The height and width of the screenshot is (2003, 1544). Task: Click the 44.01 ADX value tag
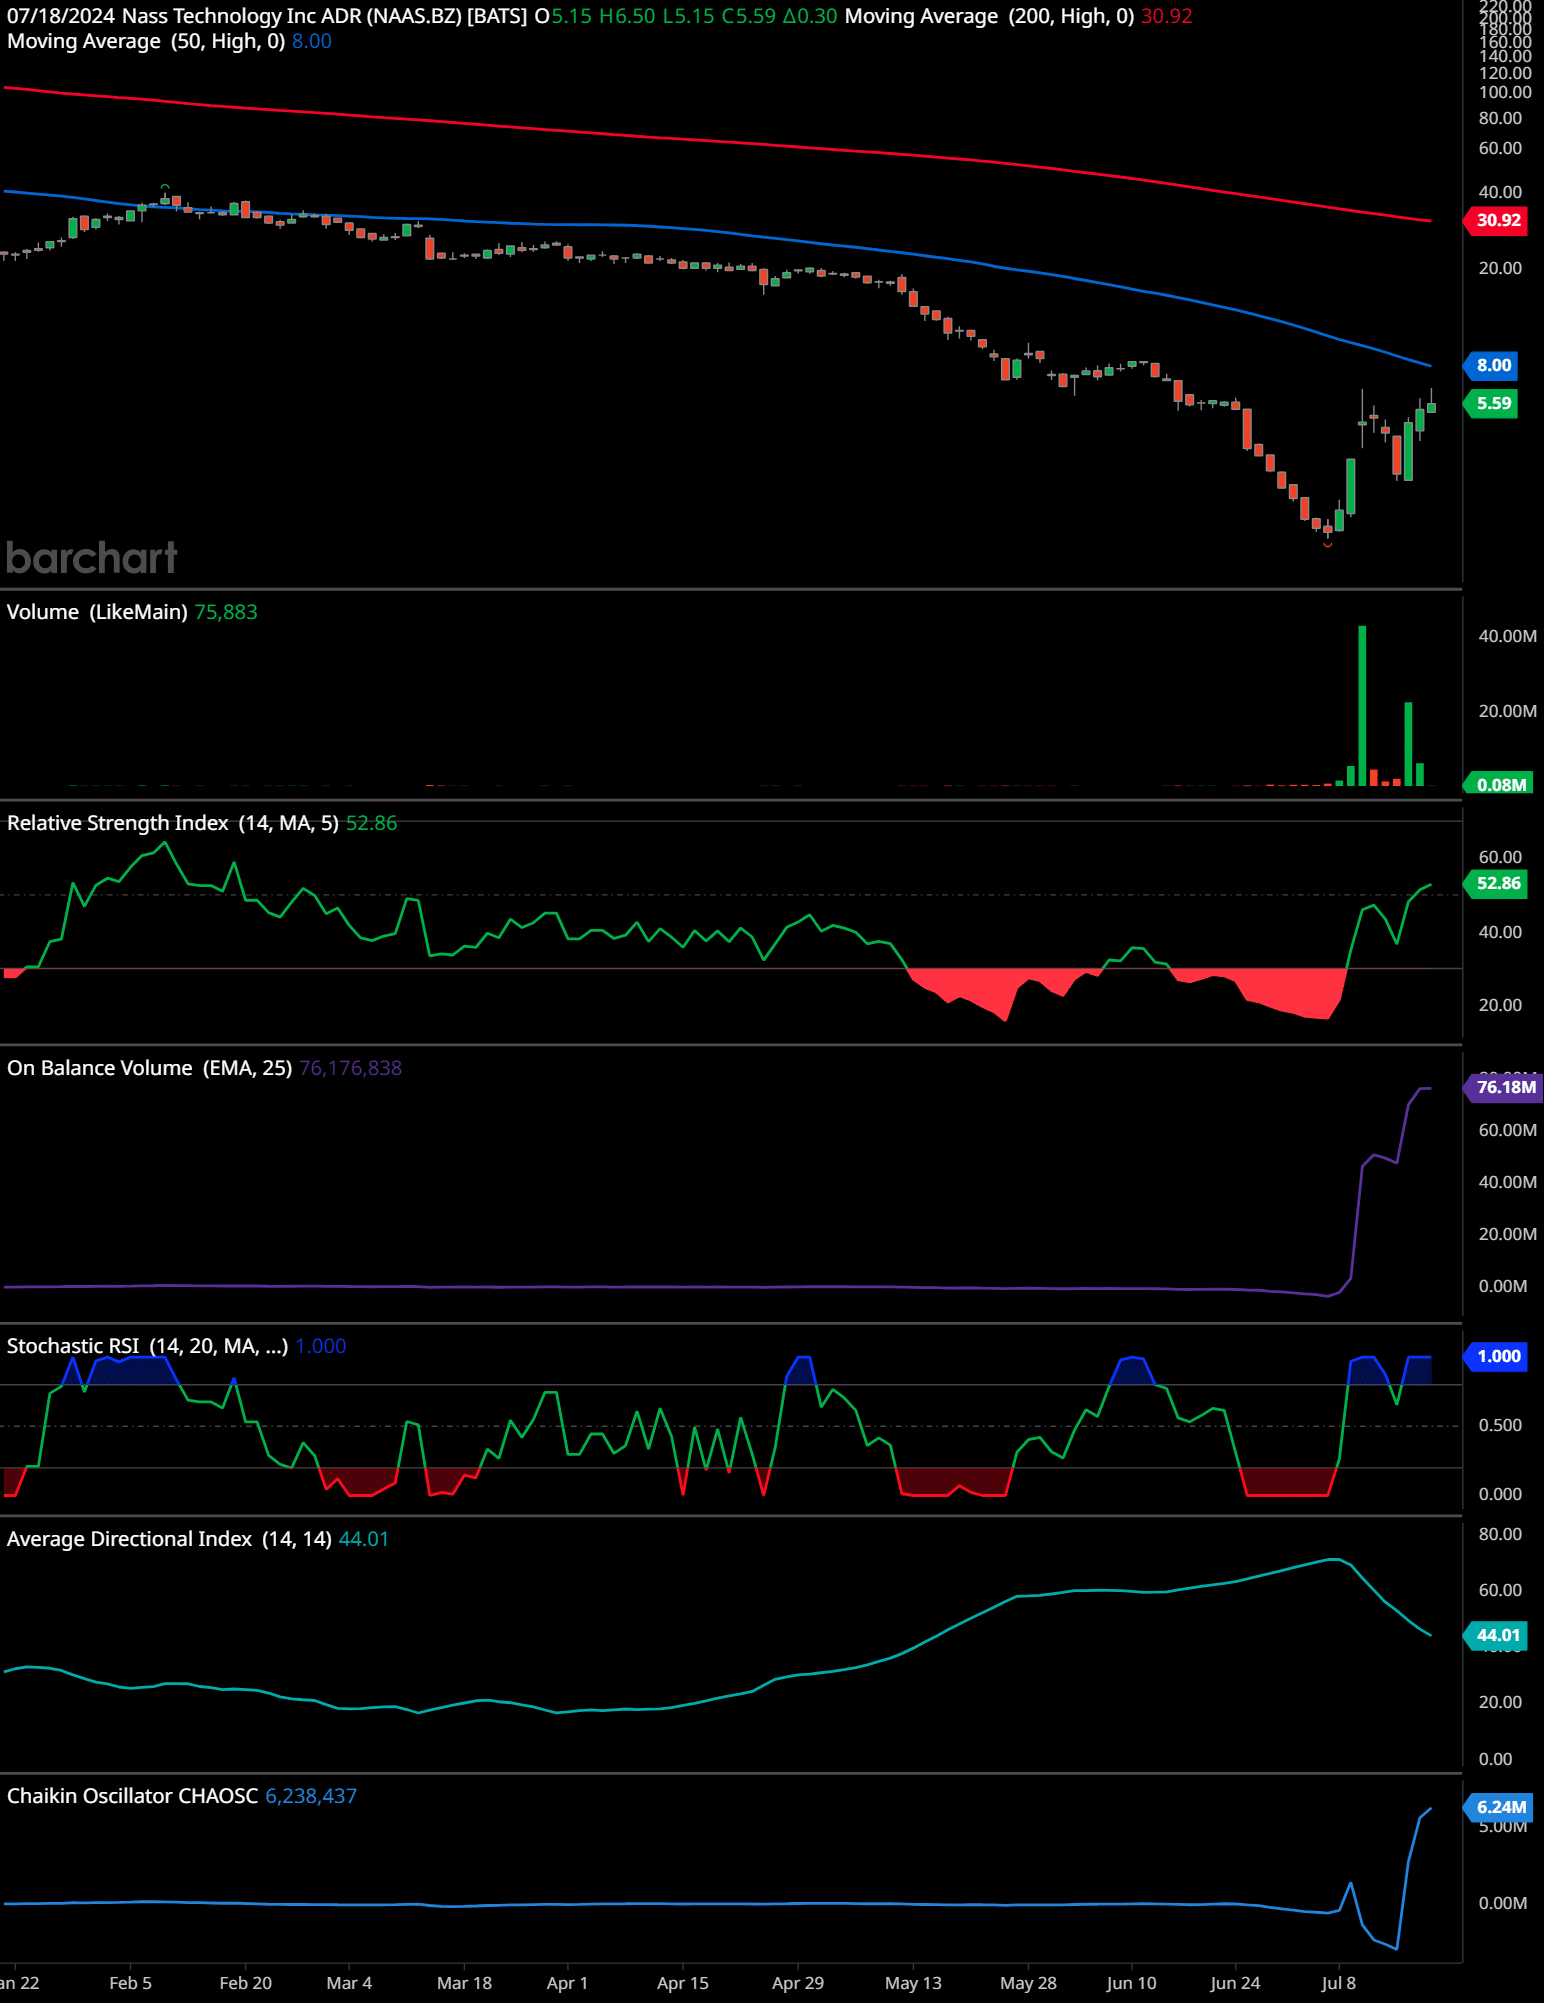tap(1497, 1635)
